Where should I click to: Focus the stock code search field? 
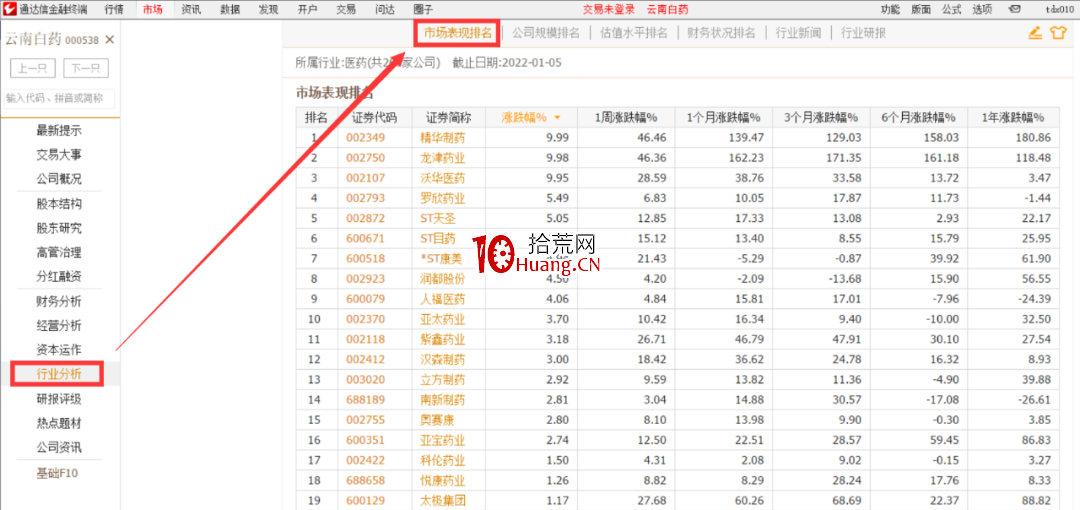60,99
